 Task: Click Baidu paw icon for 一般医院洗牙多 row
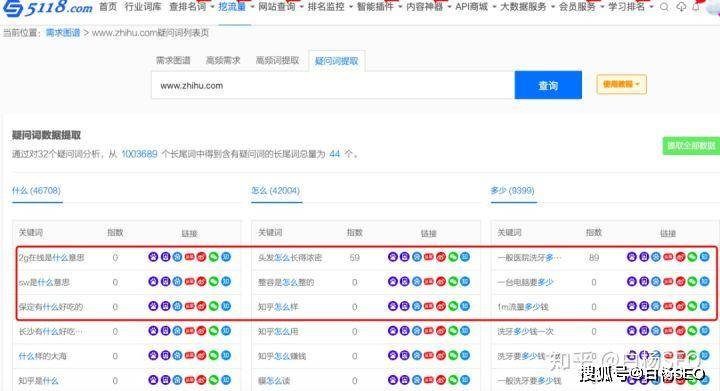(632, 257)
